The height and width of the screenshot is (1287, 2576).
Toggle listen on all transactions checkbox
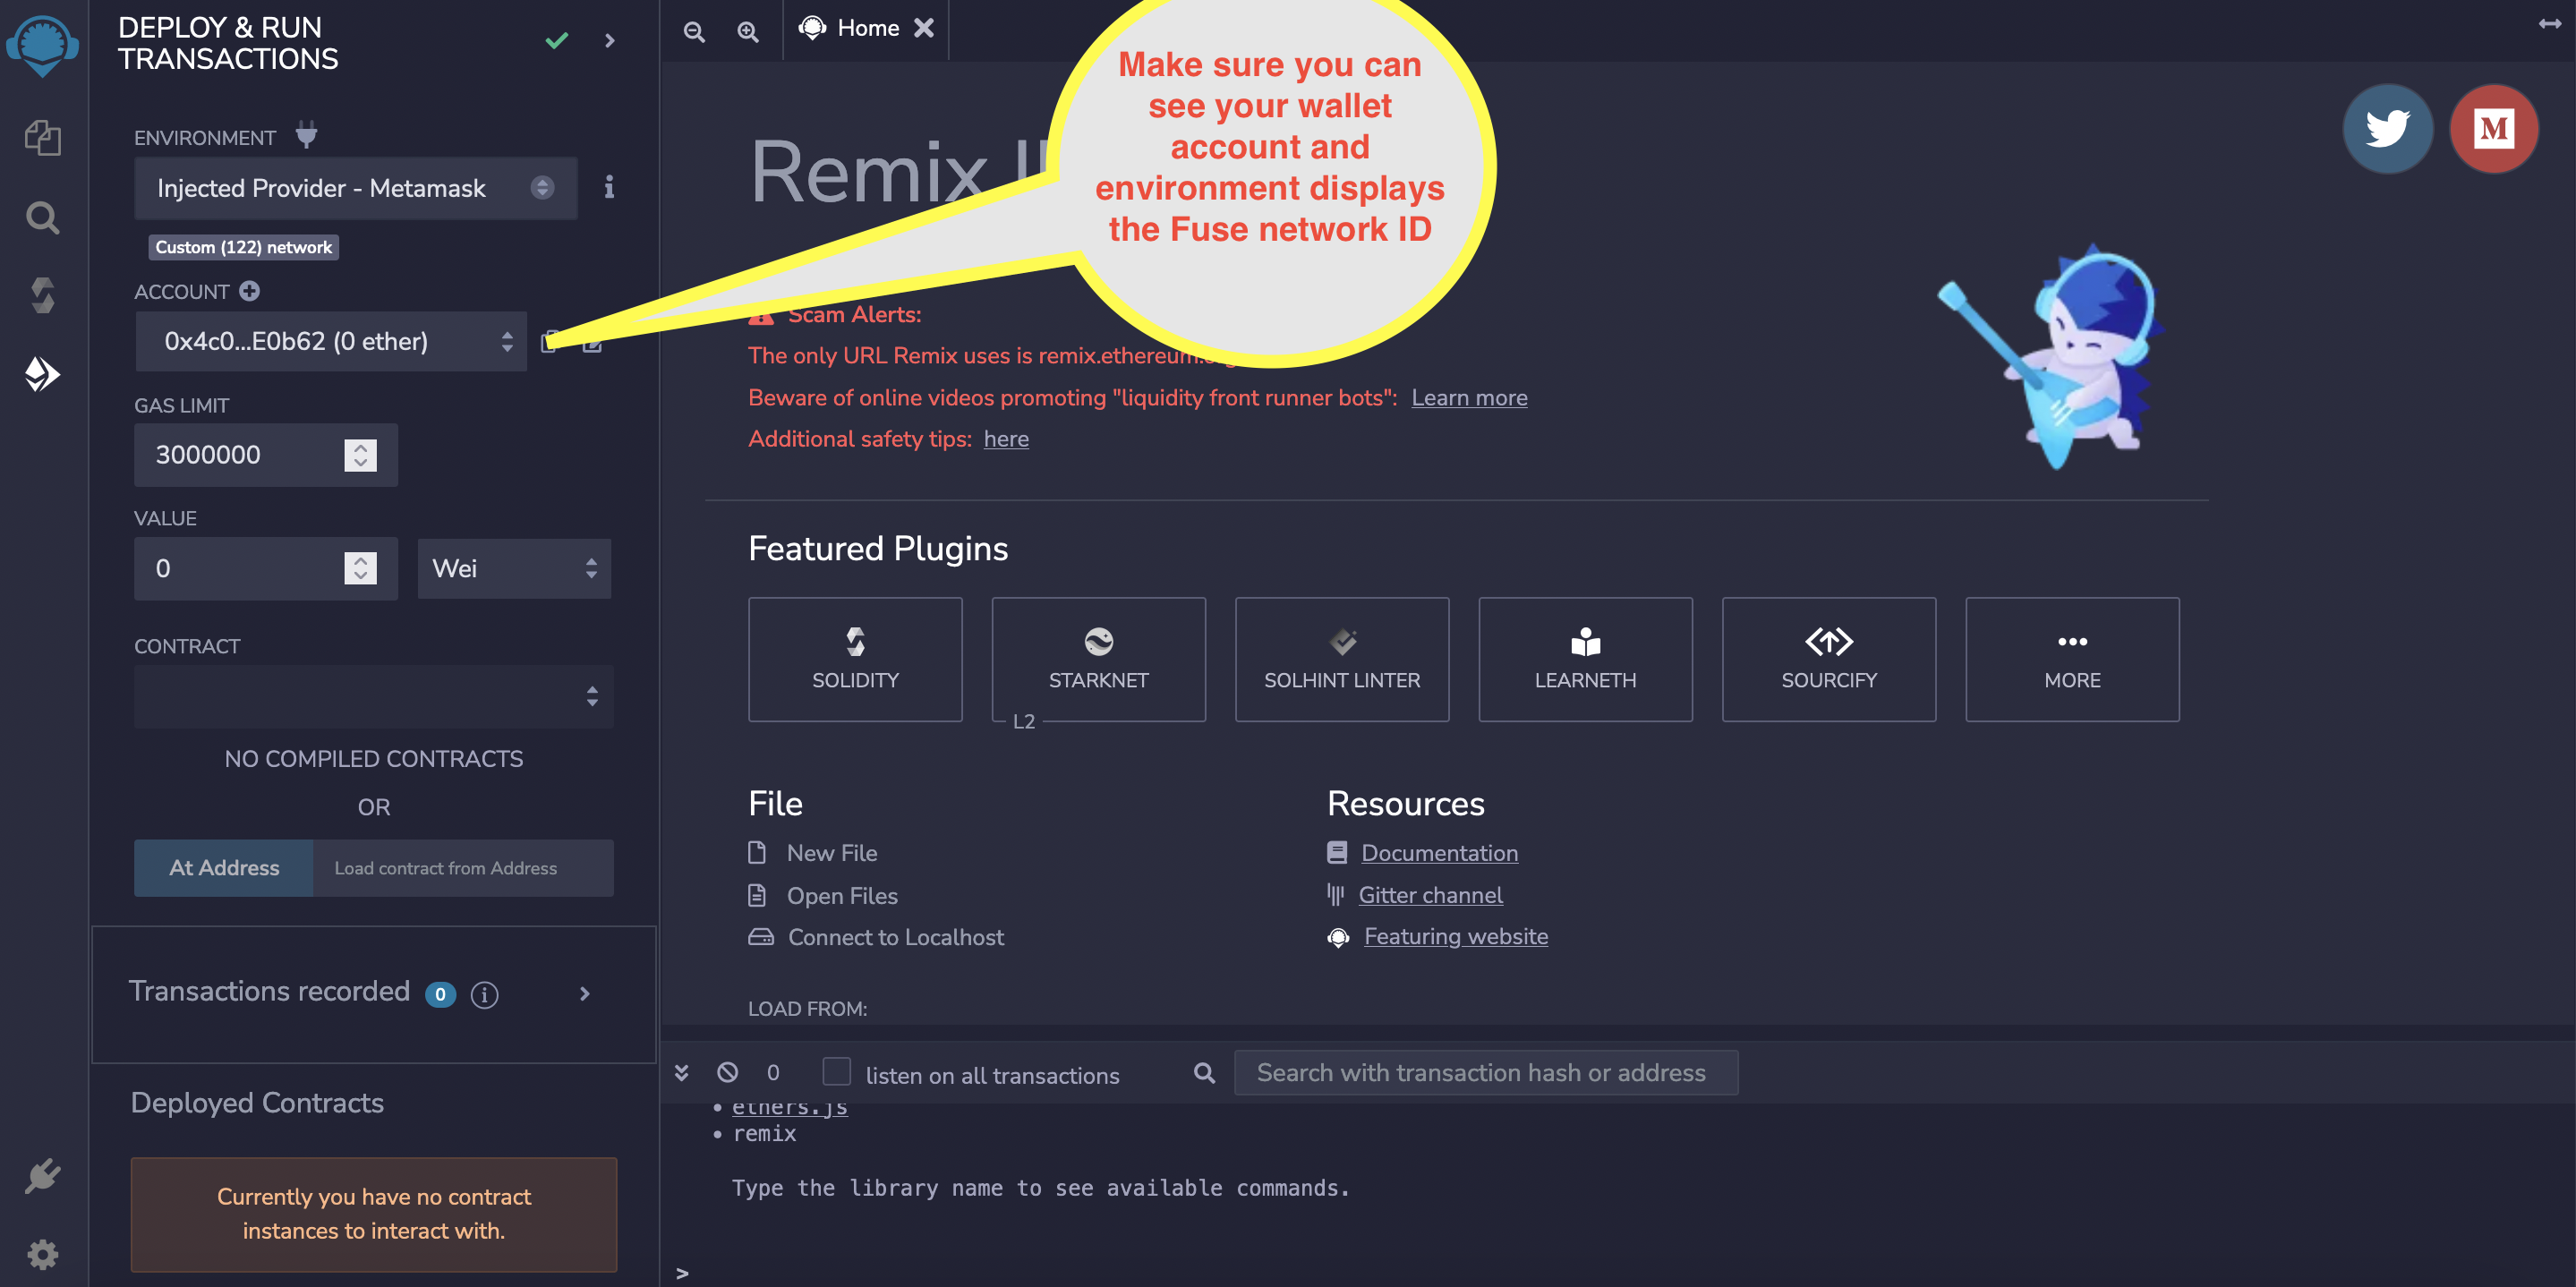click(x=836, y=1072)
